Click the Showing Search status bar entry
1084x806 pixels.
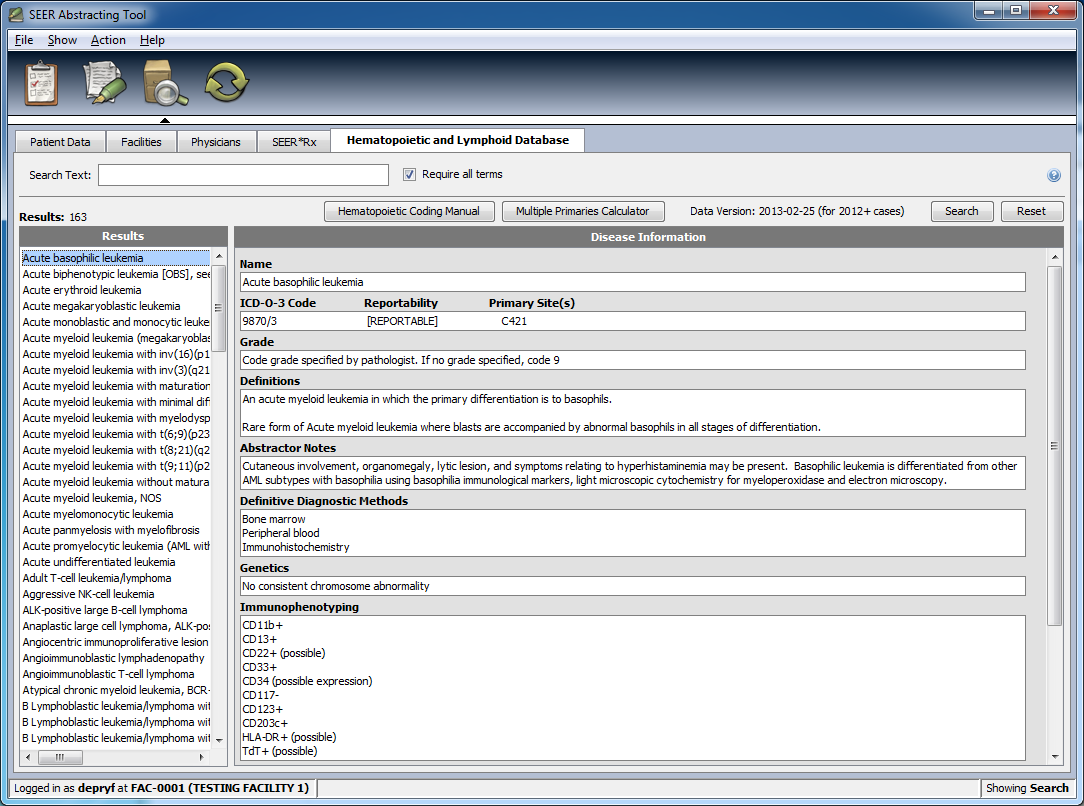point(1027,788)
